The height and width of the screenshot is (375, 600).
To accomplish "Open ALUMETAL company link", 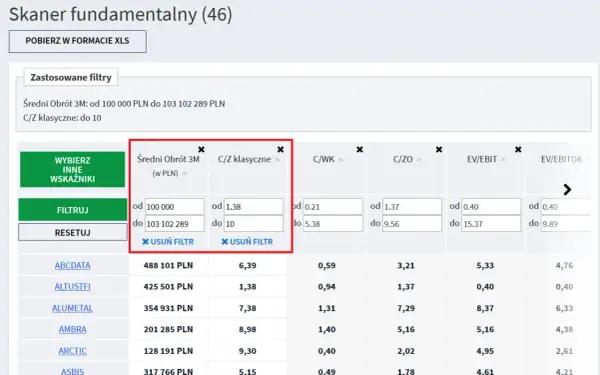I will click(73, 308).
